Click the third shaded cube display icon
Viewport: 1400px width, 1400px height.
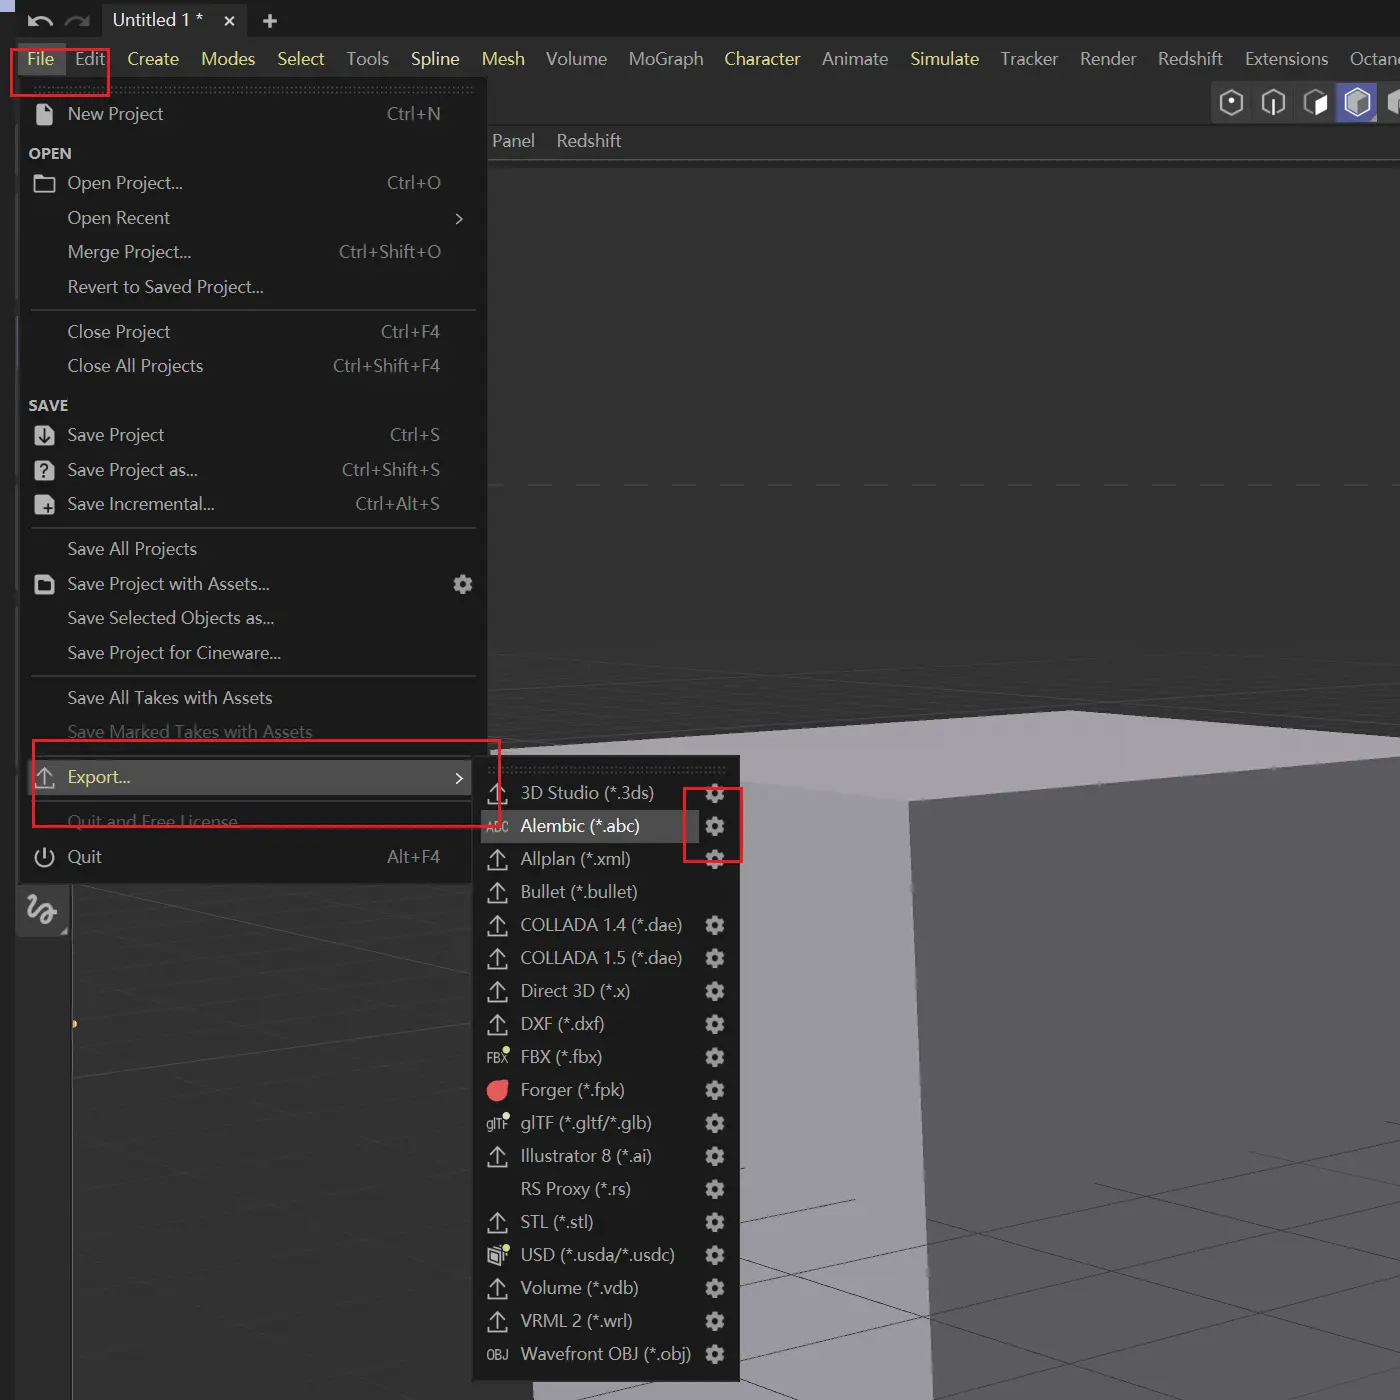tap(1315, 102)
